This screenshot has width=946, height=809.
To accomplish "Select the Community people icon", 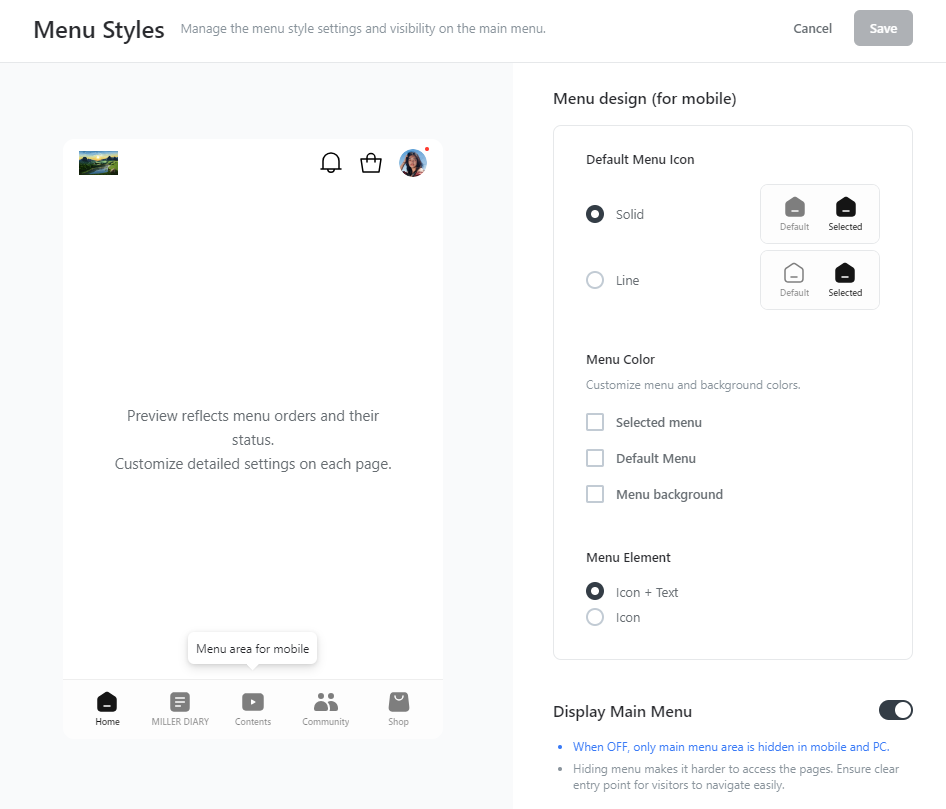I will (326, 702).
